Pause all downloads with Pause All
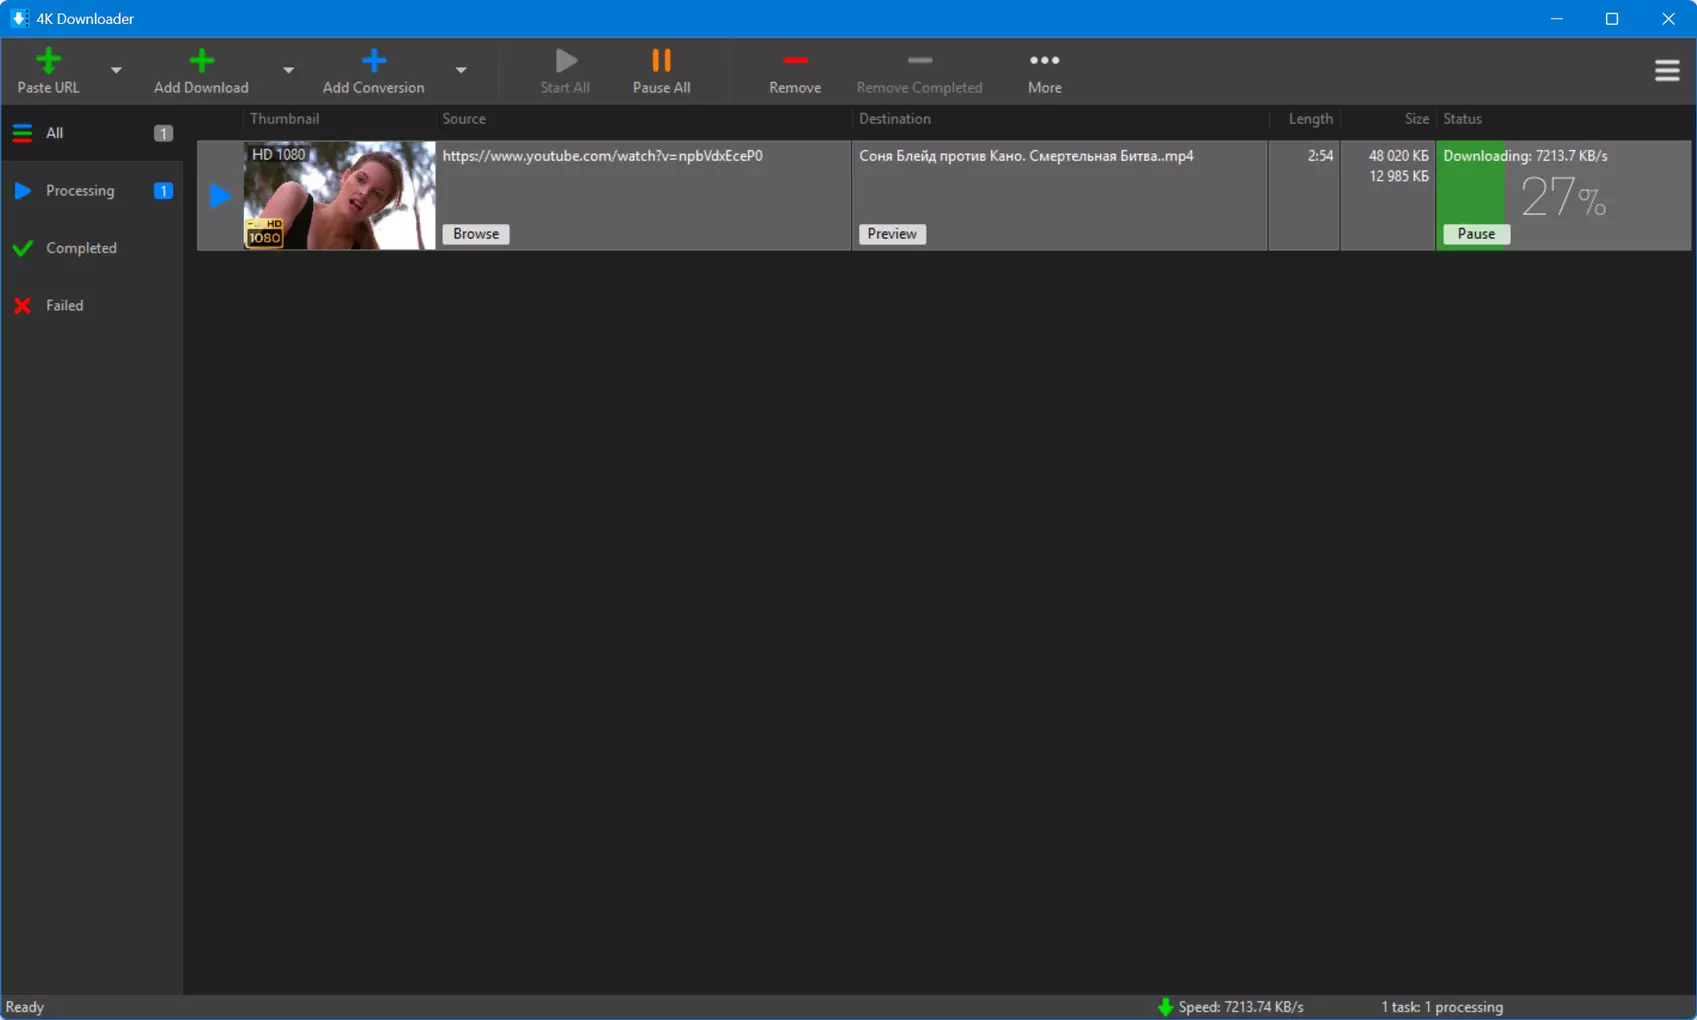1697x1020 pixels. [661, 71]
